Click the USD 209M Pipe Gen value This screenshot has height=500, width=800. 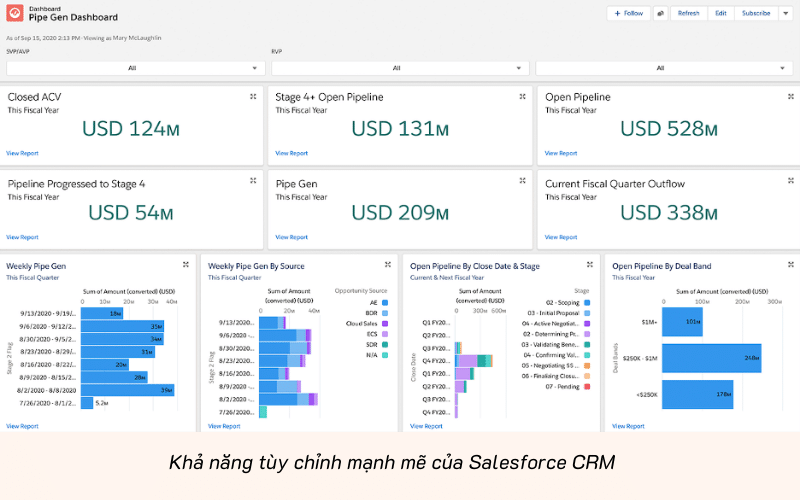[x=401, y=213]
